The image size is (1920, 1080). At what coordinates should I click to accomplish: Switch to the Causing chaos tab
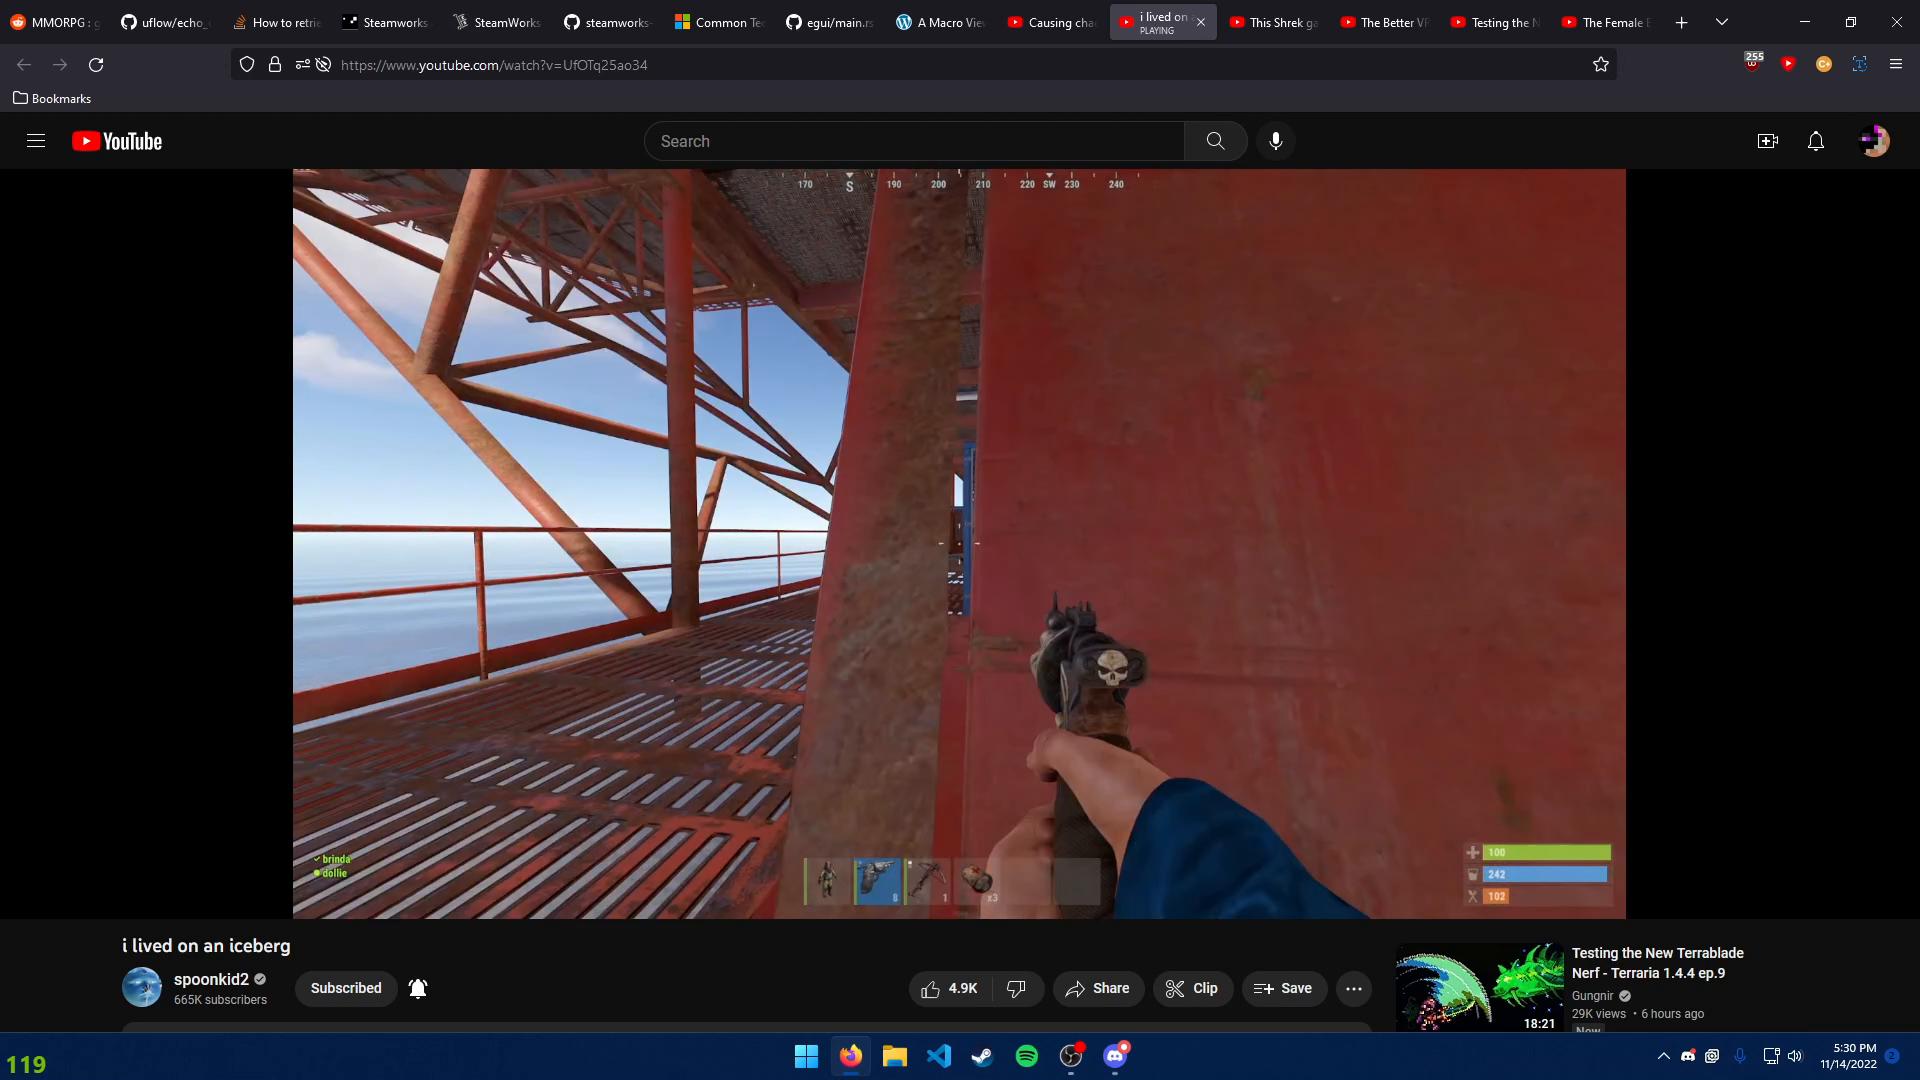coord(1053,22)
